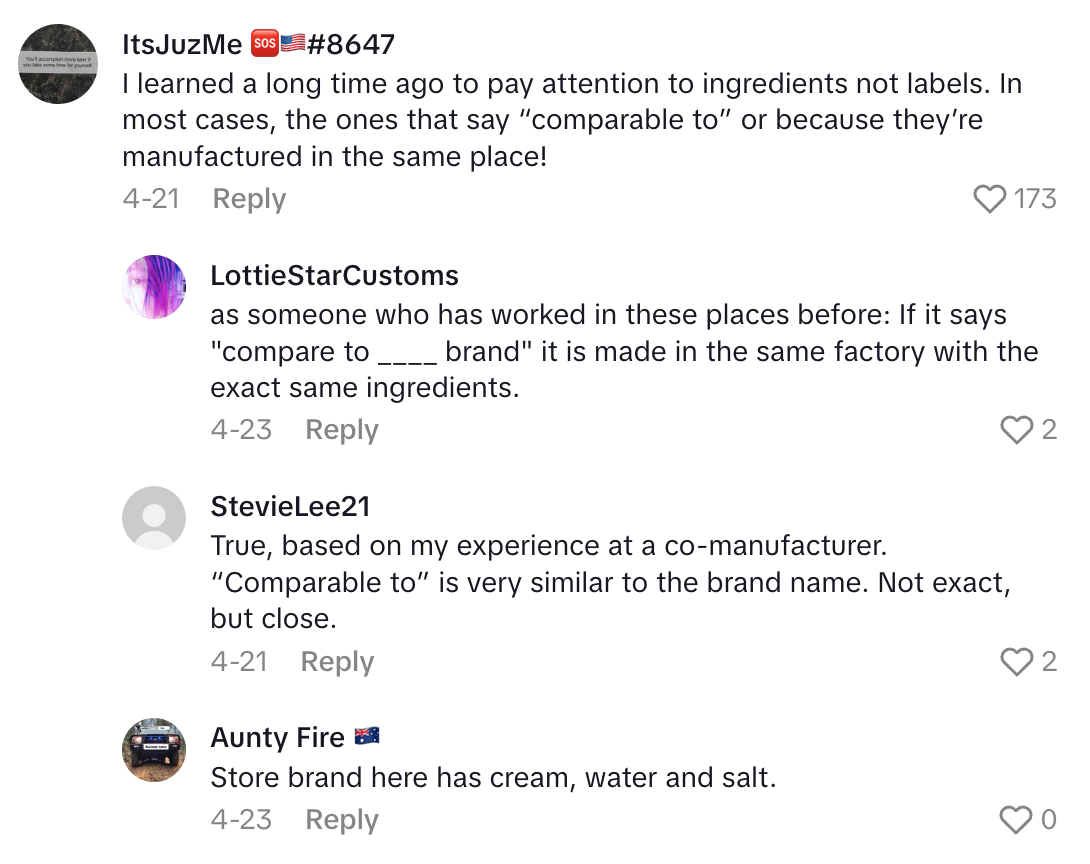1090x864 pixels.
Task: Open ItsJuzMe's username link
Action: click(180, 43)
